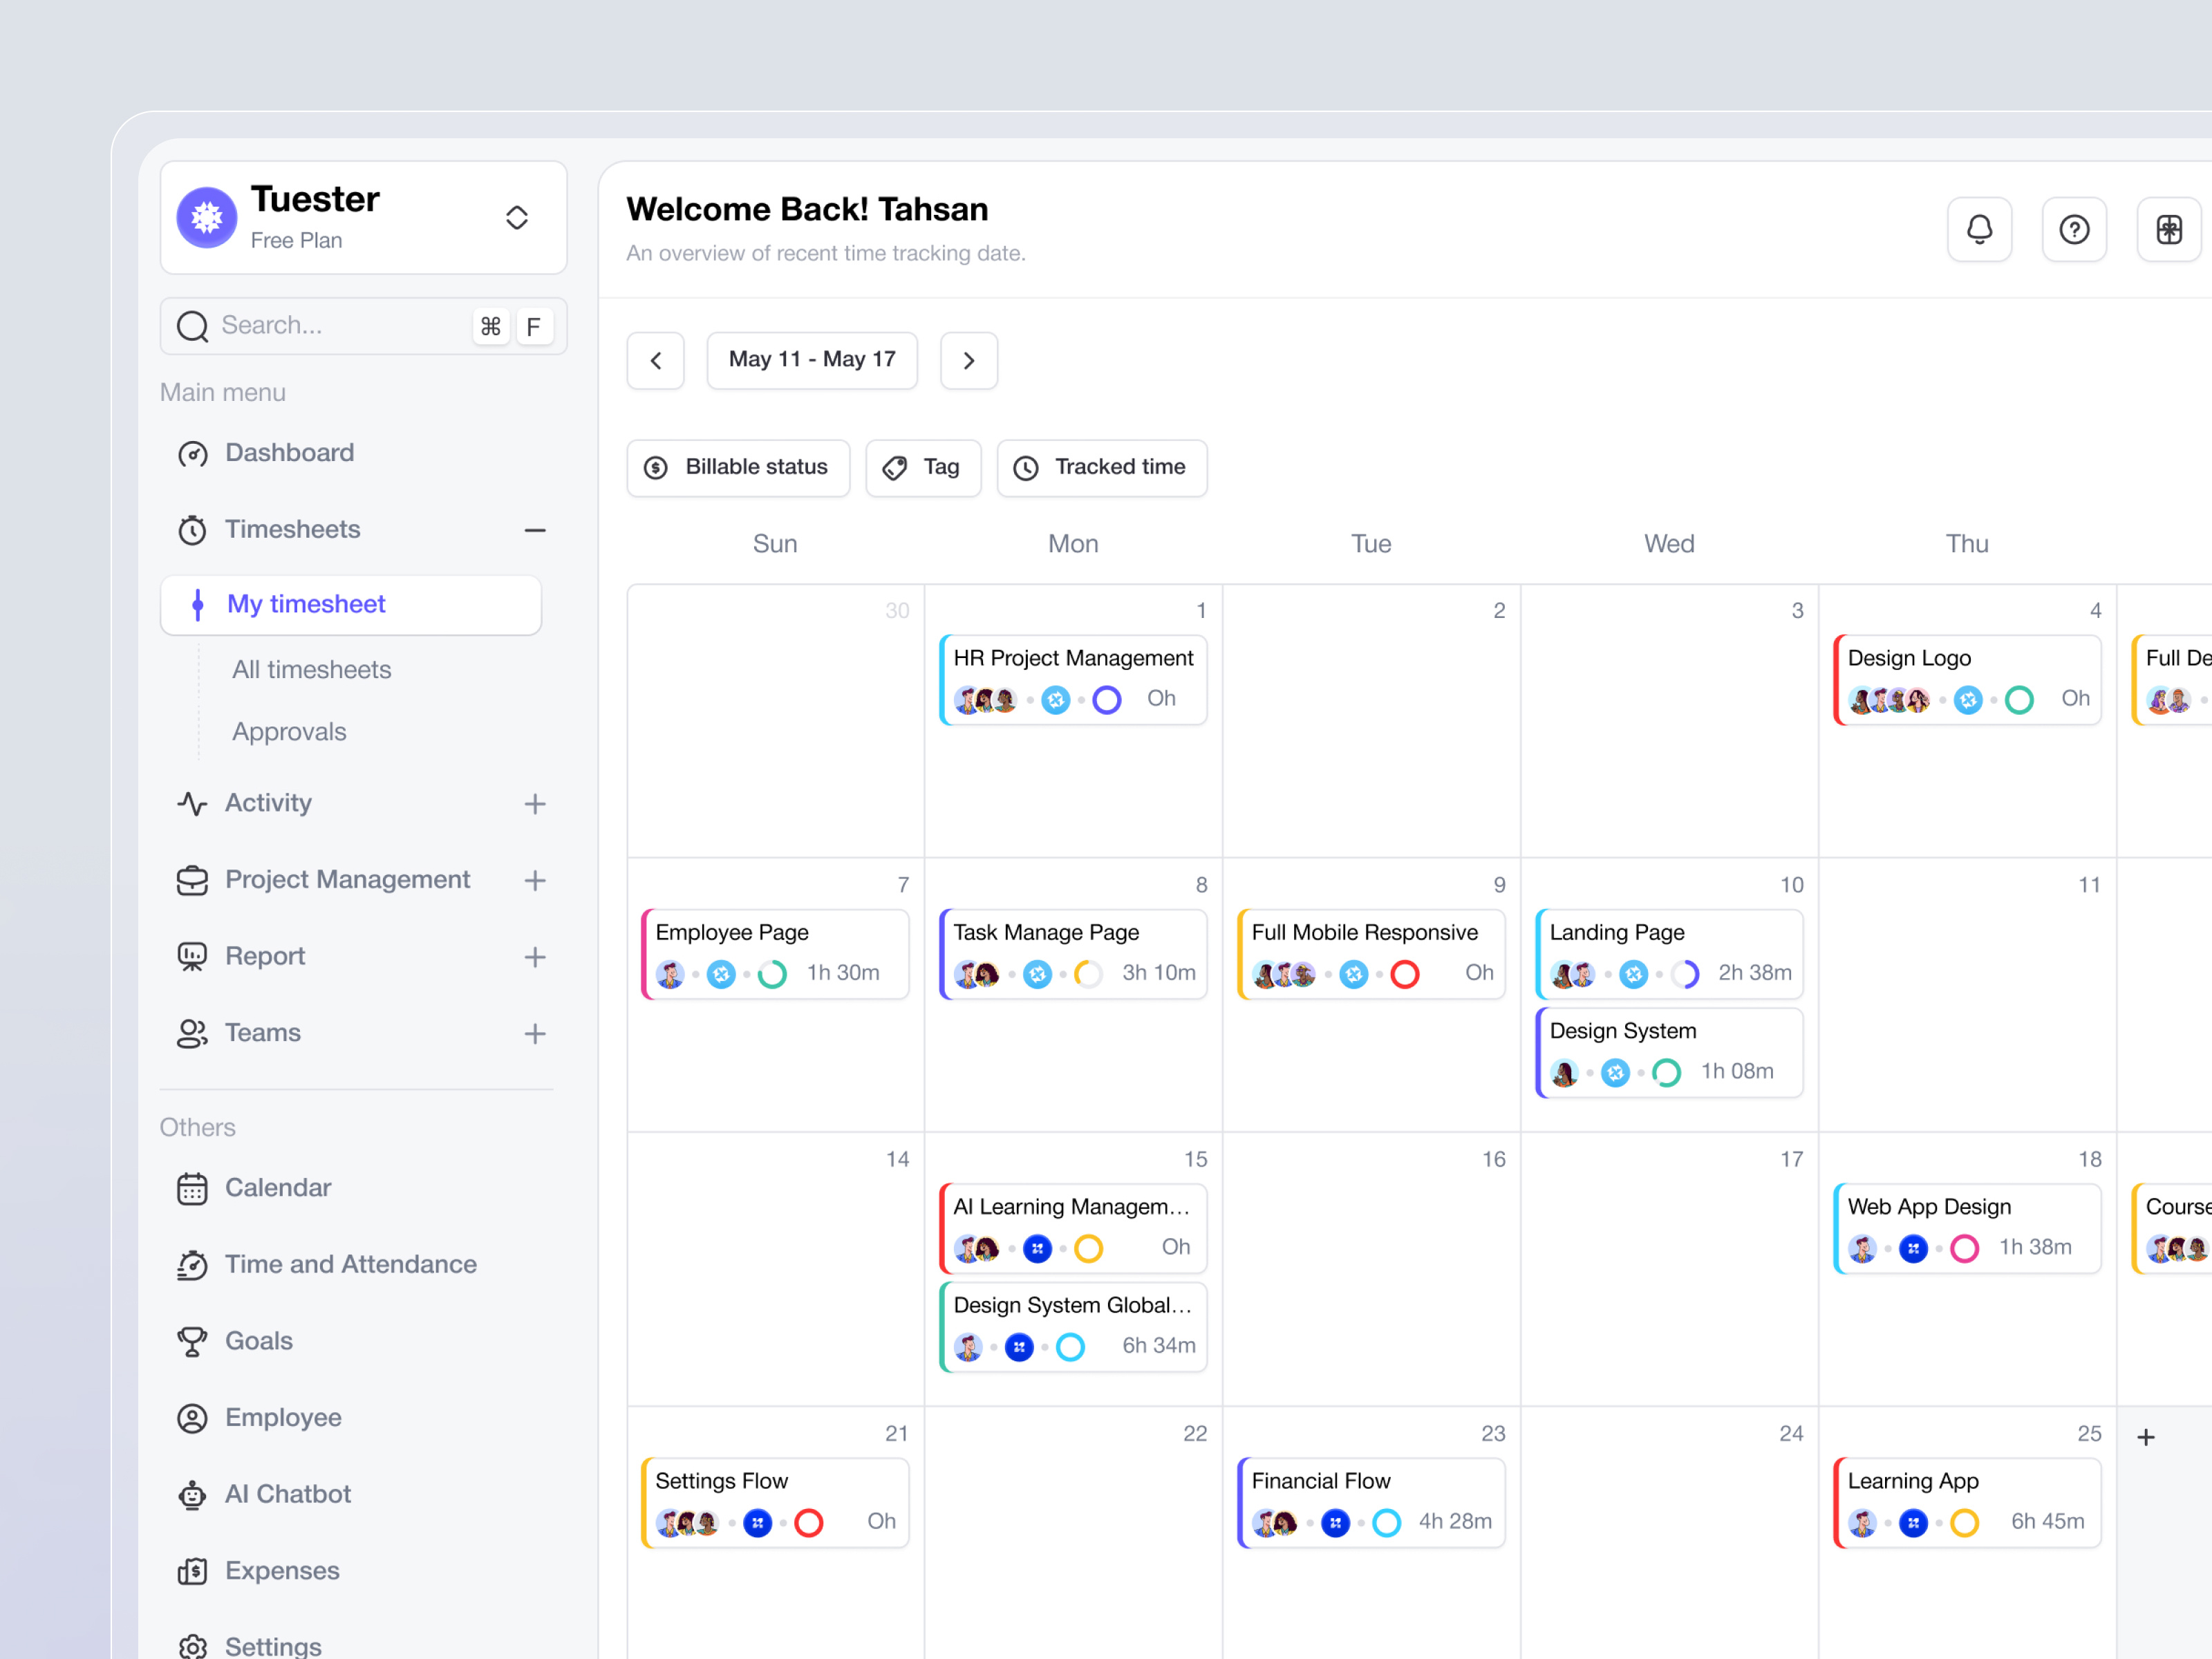2212x1659 pixels.
Task: Open Teams using the people icon
Action: 192,1033
